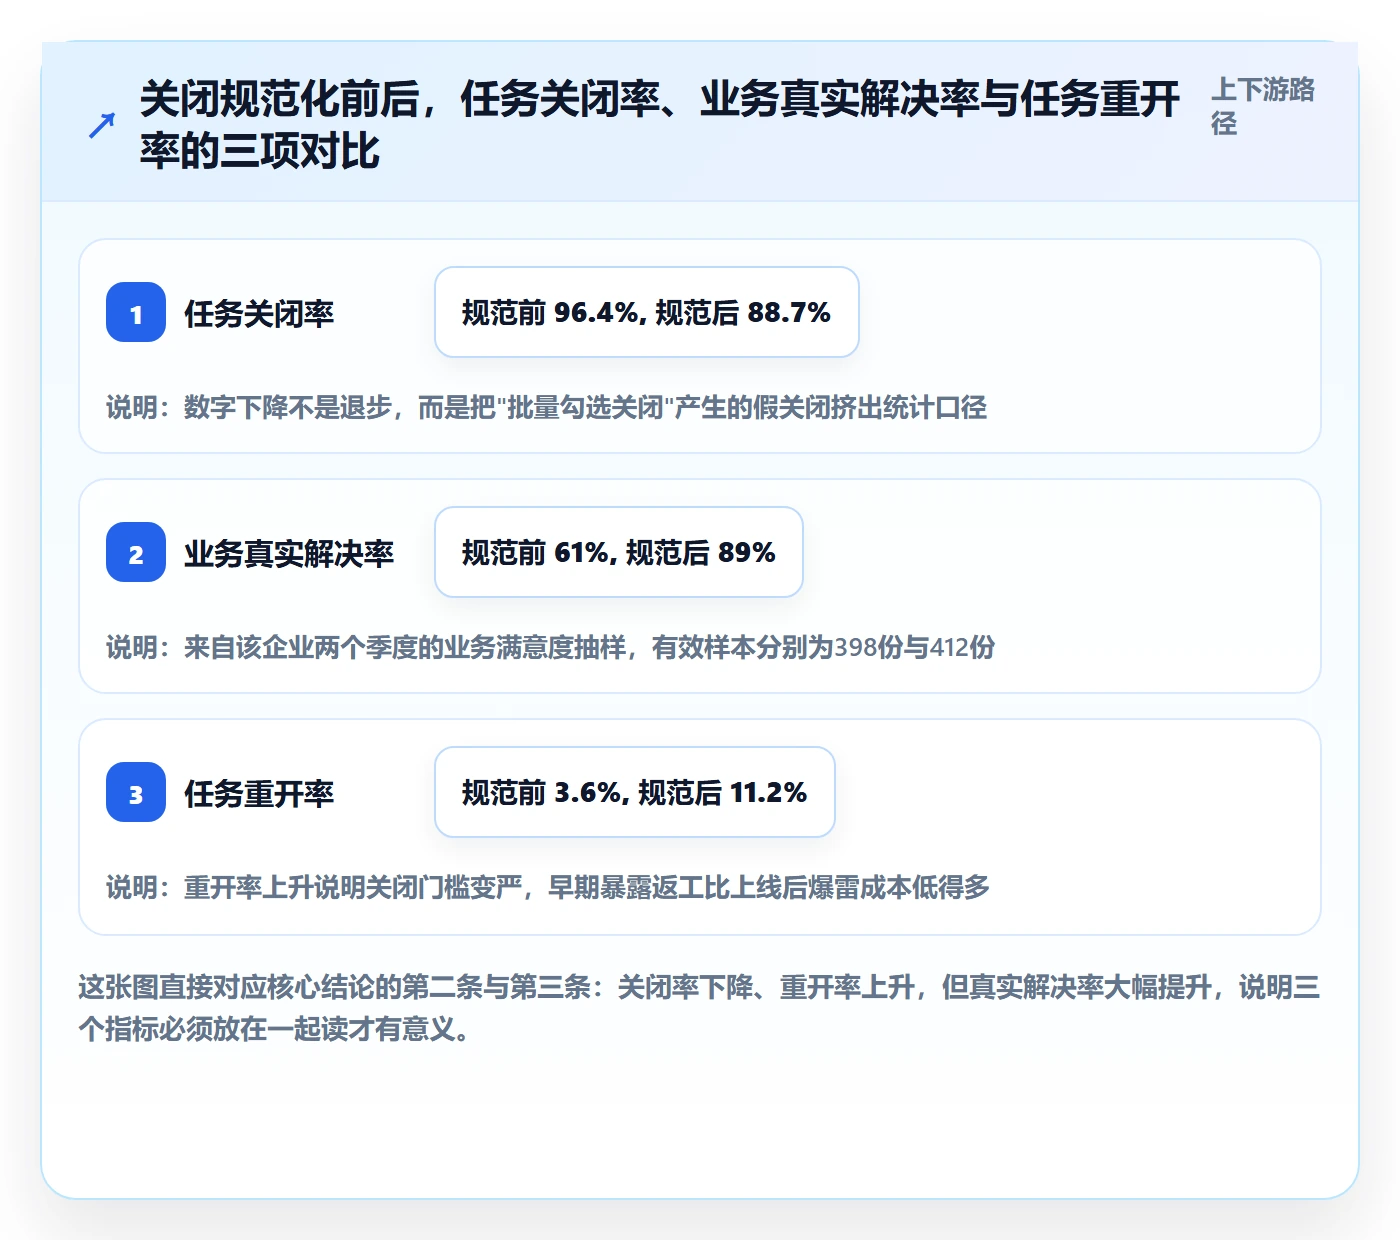The width and height of the screenshot is (1400, 1240).
Task: Click the number 2 badge for 业务真实解决率
Action: tap(136, 552)
